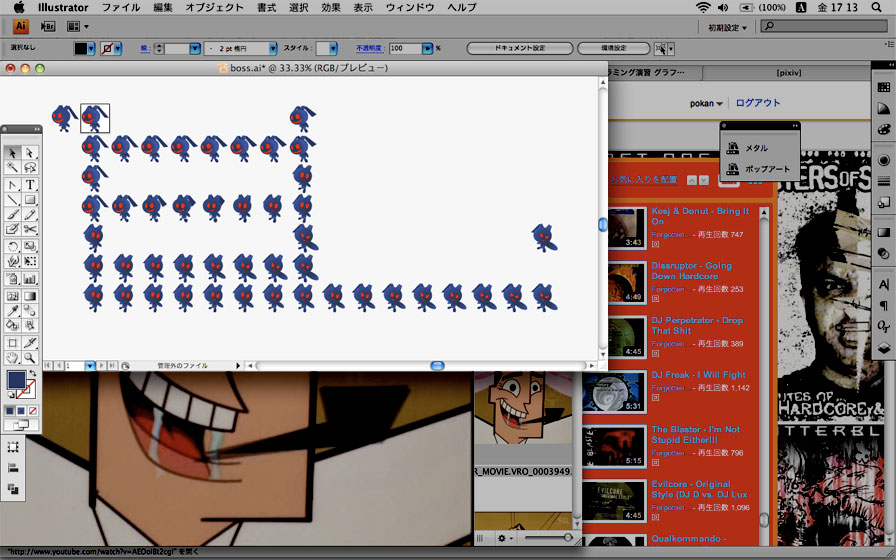Click the ドキュメント設定 button
The width and height of the screenshot is (896, 560).
click(x=520, y=49)
